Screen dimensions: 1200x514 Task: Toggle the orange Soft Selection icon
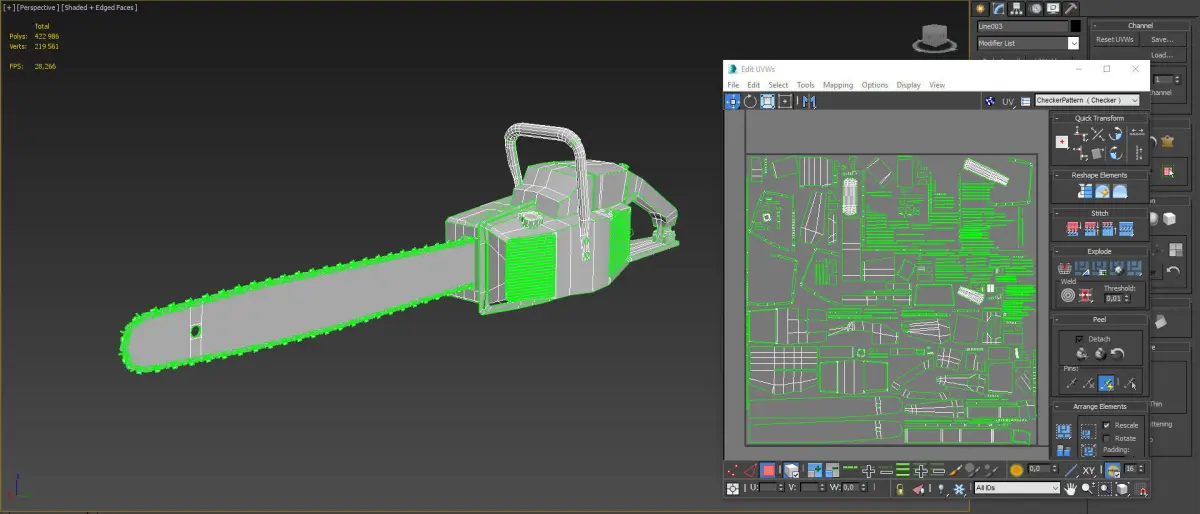pyautogui.click(x=1017, y=470)
